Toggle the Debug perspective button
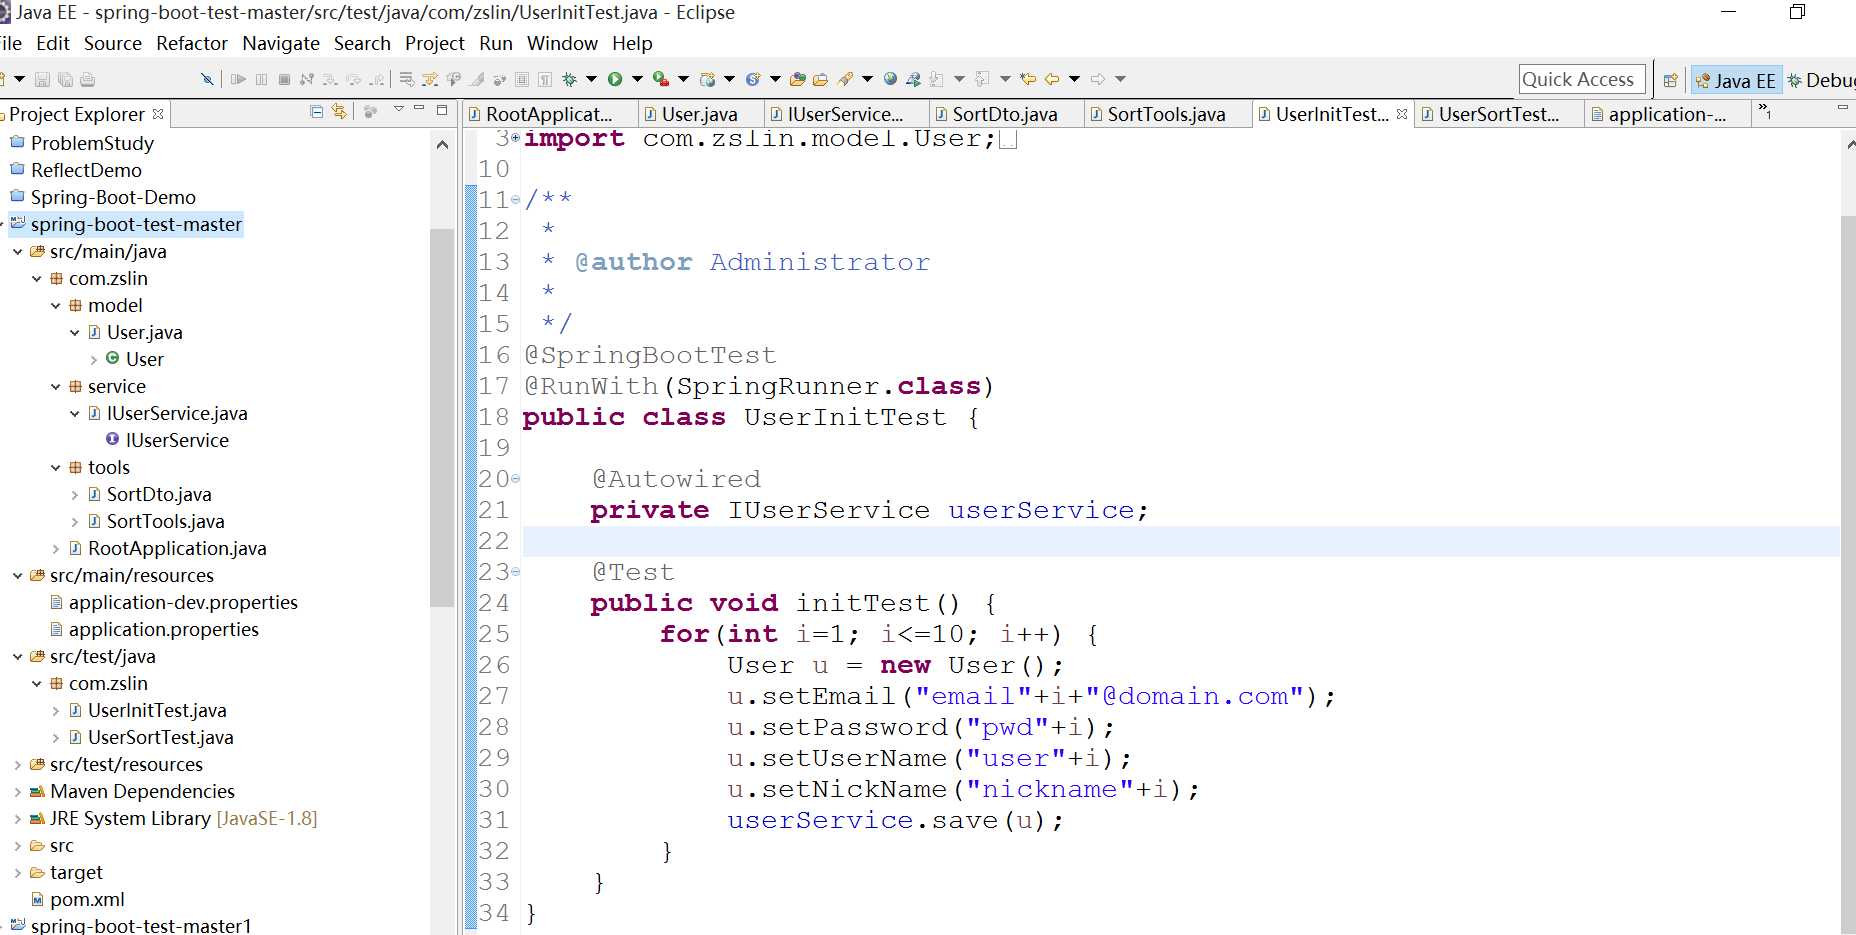This screenshot has height=935, width=1856. pos(1821,80)
